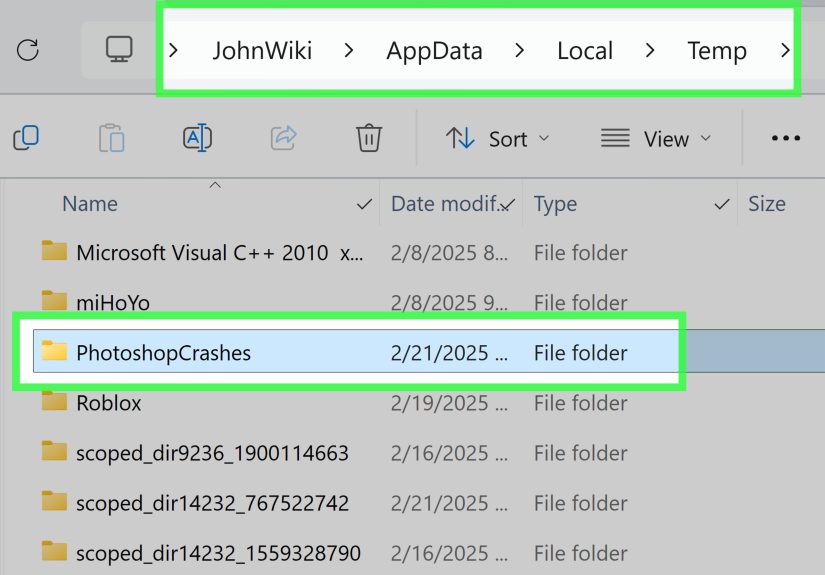Click the Refresh icon
Screen dimensions: 825x575
tap(27, 51)
